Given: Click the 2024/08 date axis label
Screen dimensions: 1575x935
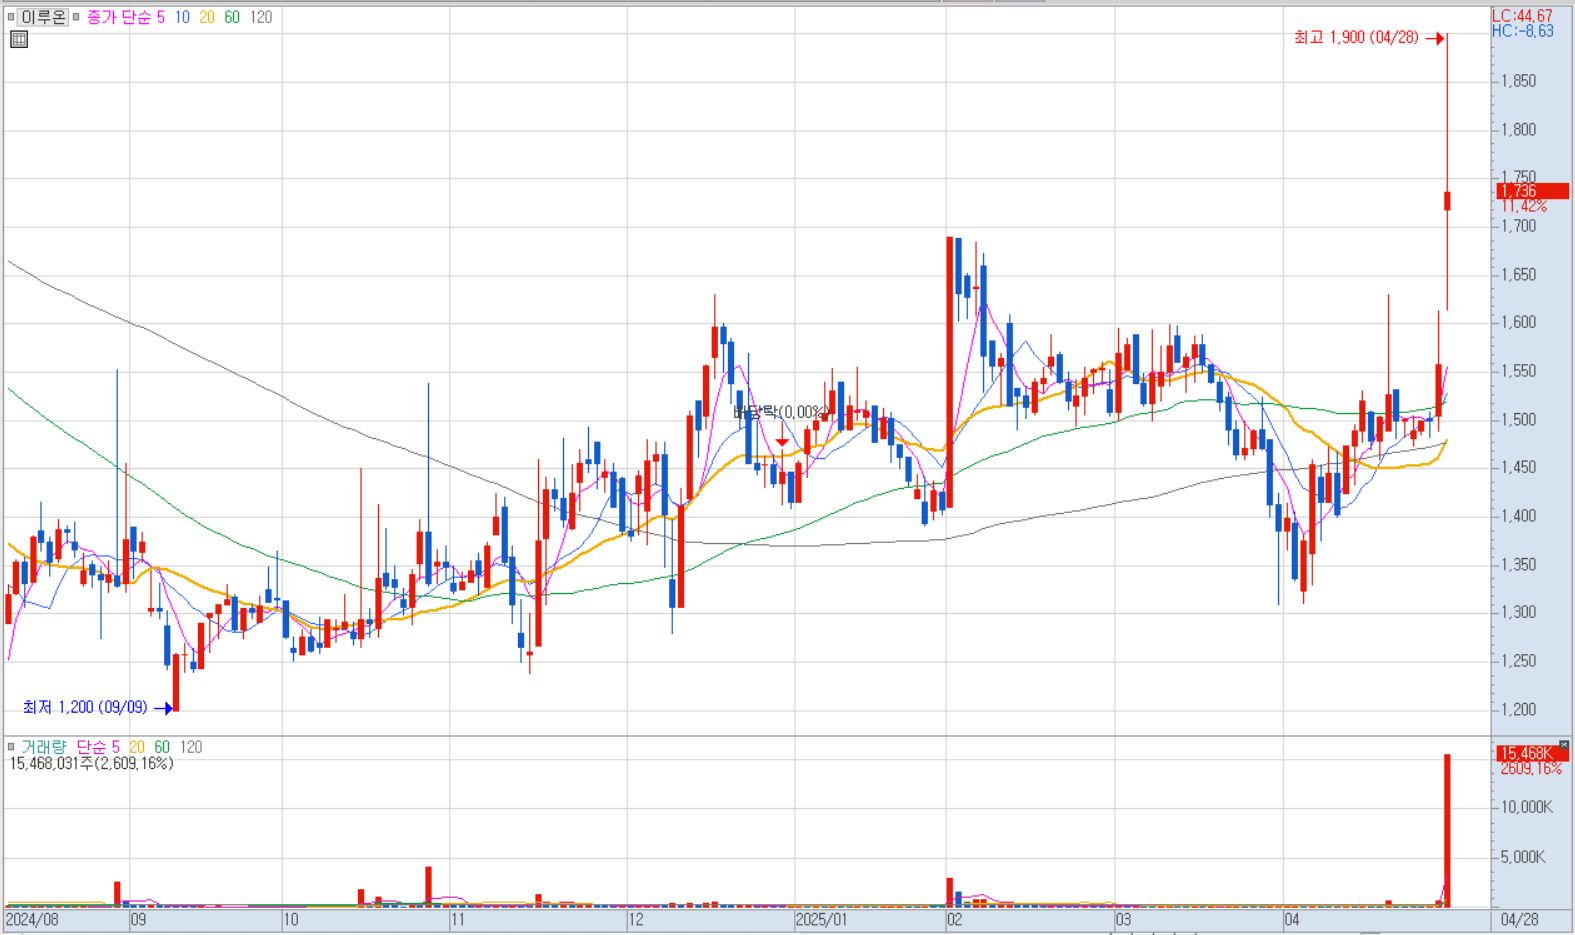Looking at the screenshot, I should [x=32, y=919].
